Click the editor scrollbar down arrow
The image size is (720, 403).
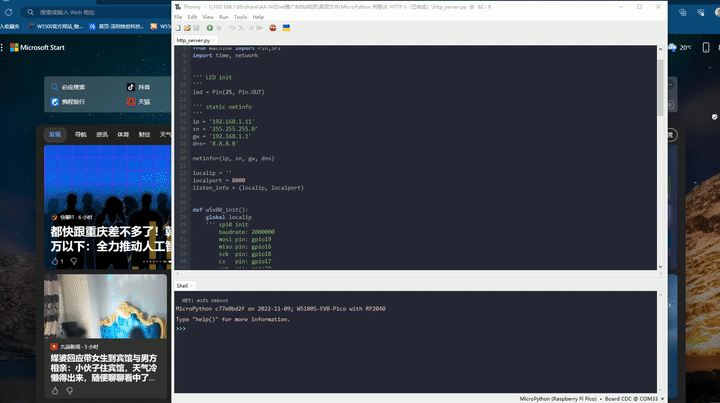[660, 267]
